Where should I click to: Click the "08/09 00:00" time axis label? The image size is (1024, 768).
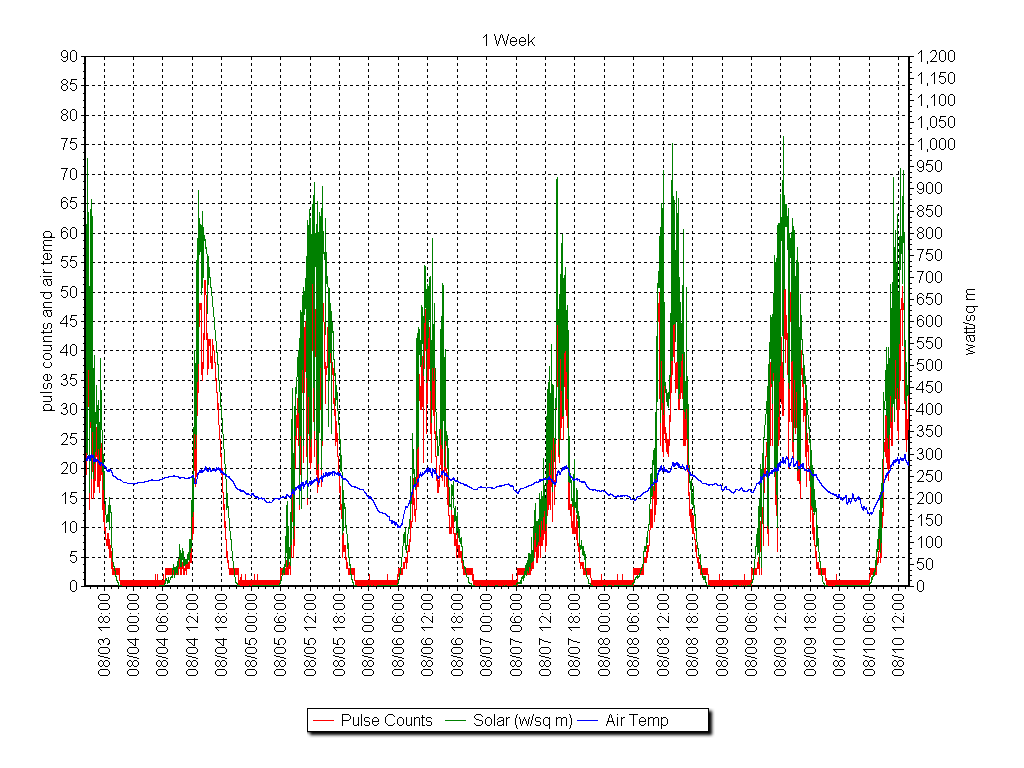[722, 635]
